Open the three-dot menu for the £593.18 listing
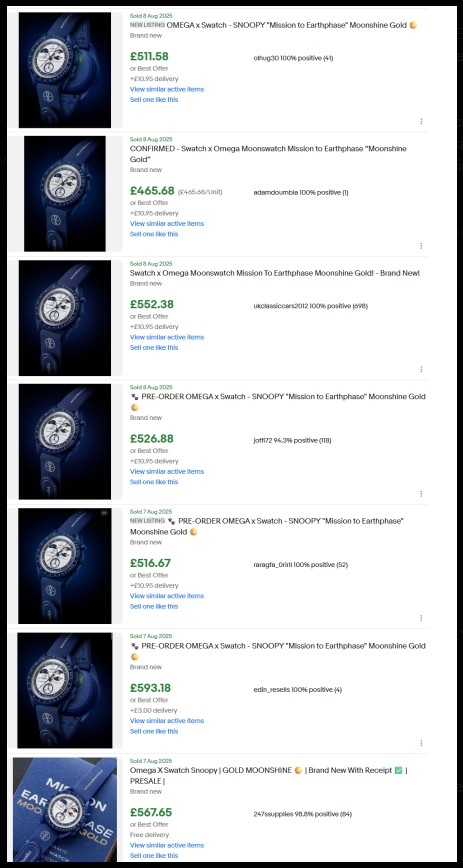 [x=421, y=743]
